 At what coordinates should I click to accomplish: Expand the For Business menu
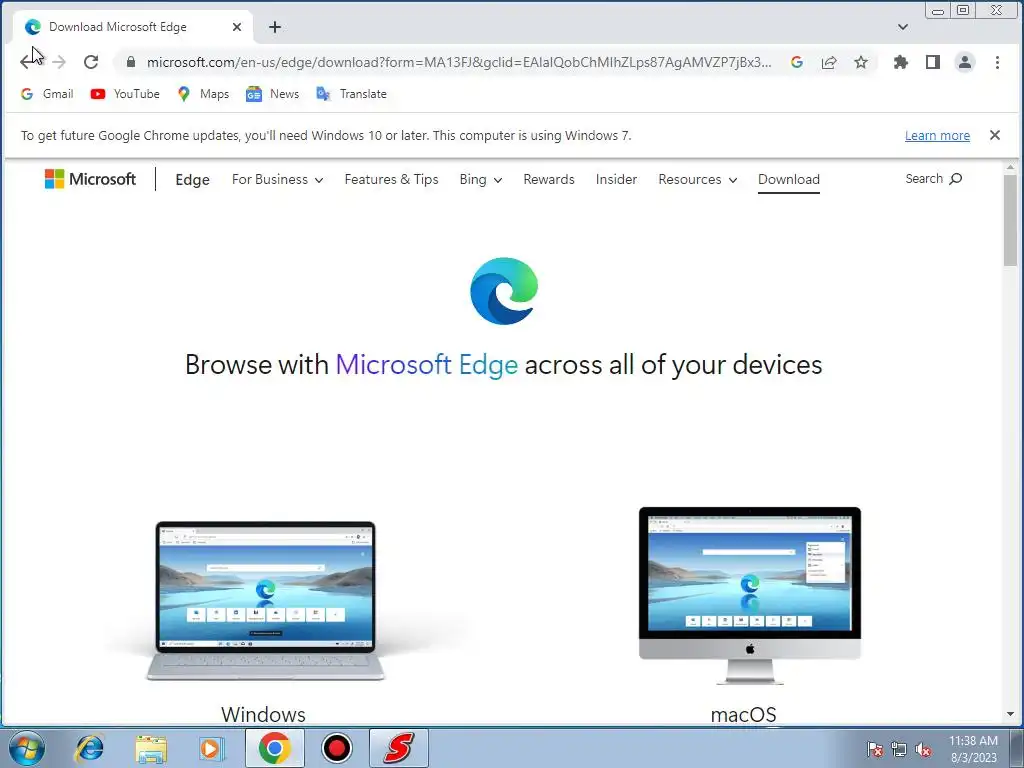[277, 180]
